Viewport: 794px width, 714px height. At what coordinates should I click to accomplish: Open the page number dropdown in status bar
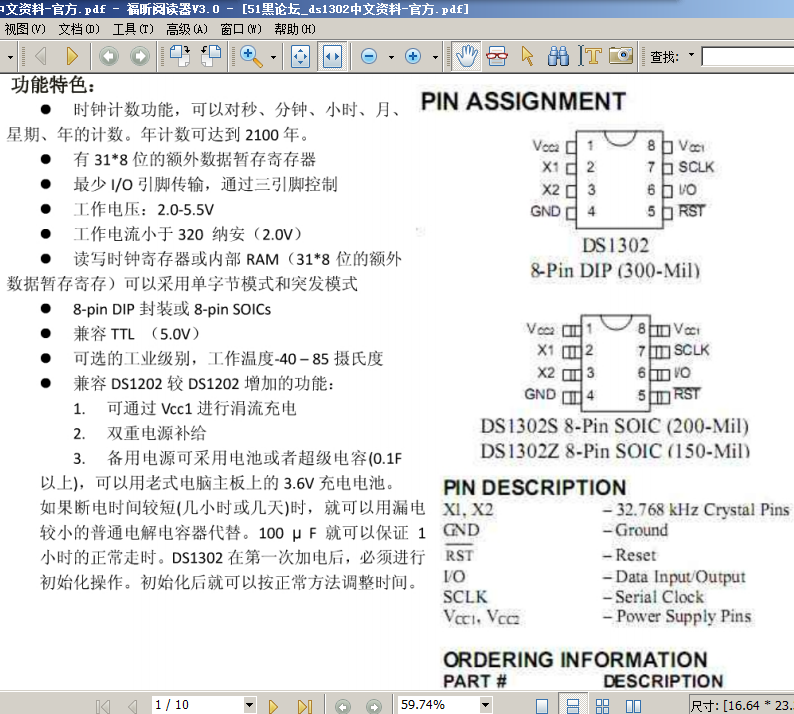(x=250, y=705)
